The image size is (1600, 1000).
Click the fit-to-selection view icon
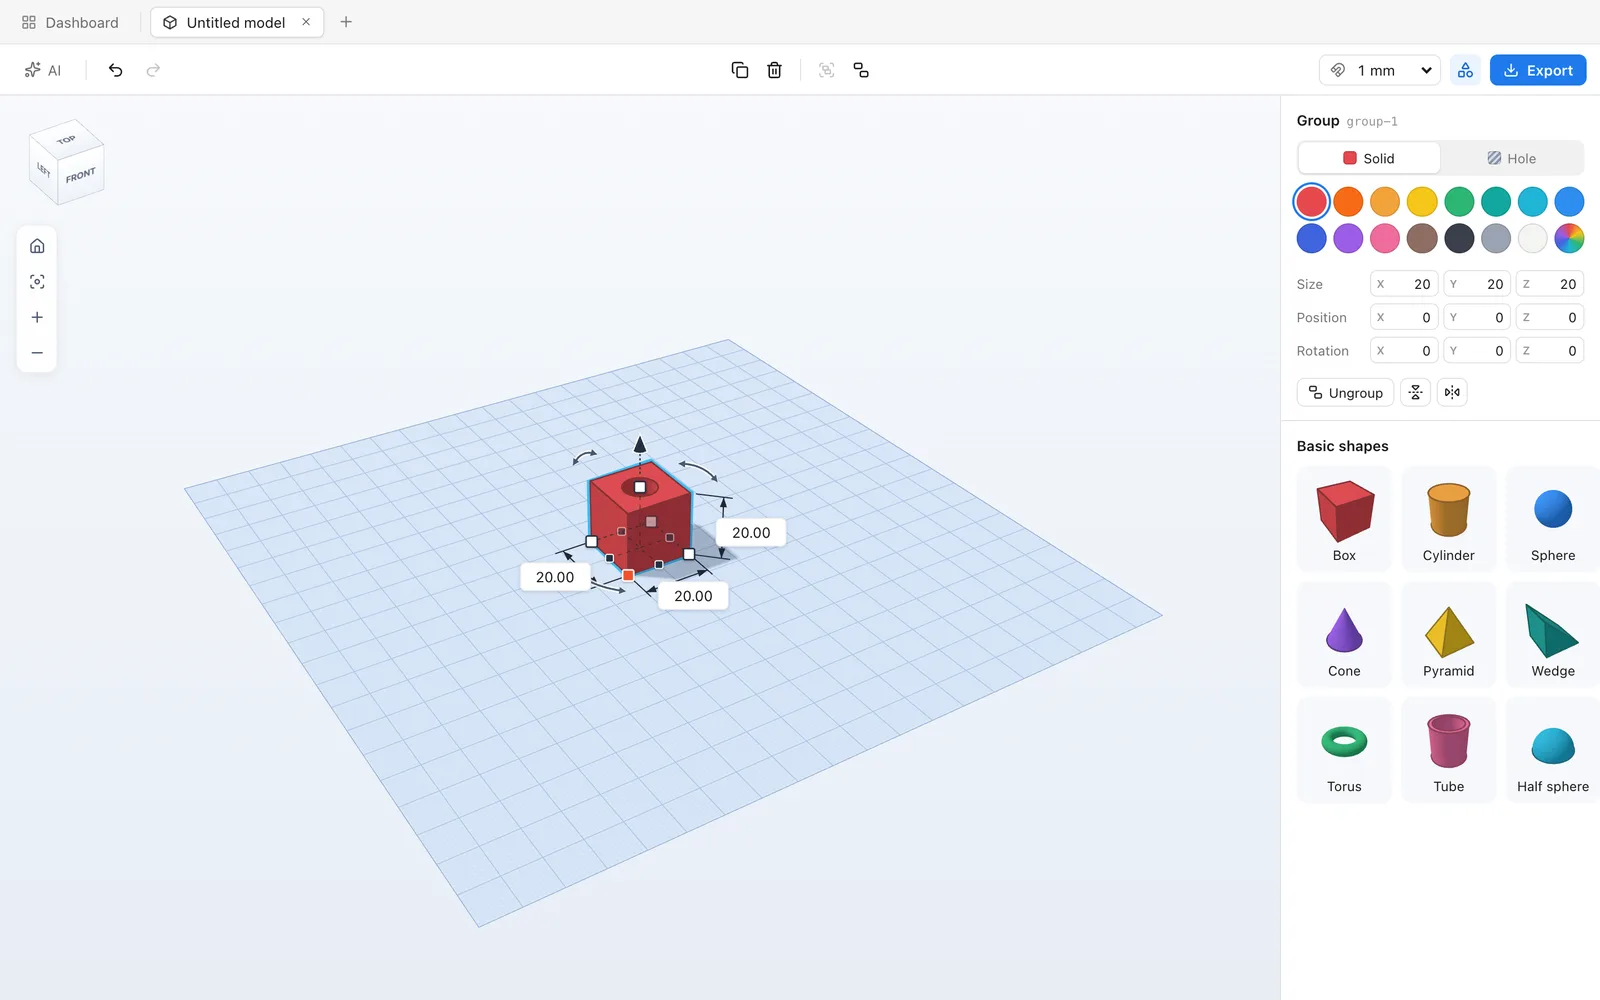37,282
